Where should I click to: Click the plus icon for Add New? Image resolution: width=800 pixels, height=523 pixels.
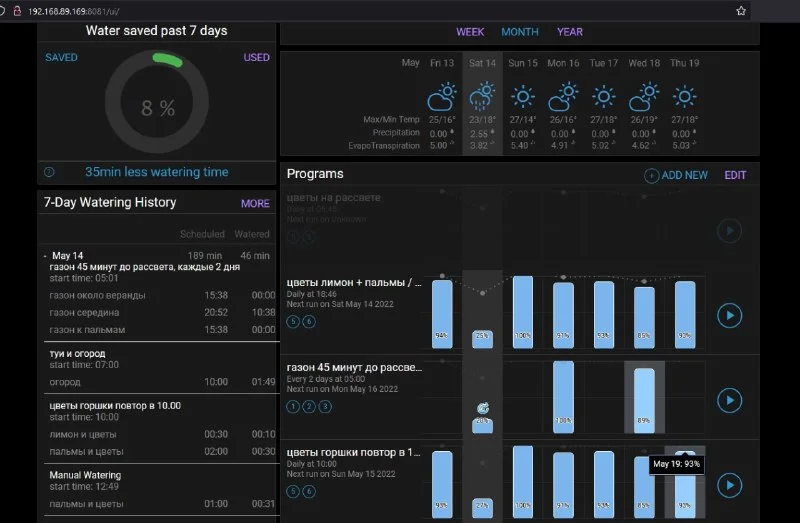tap(651, 175)
